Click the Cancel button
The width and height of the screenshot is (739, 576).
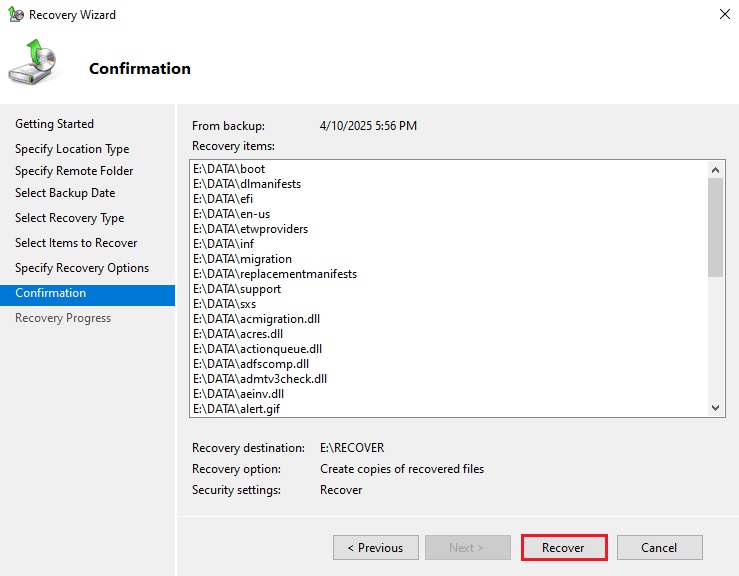coord(659,547)
